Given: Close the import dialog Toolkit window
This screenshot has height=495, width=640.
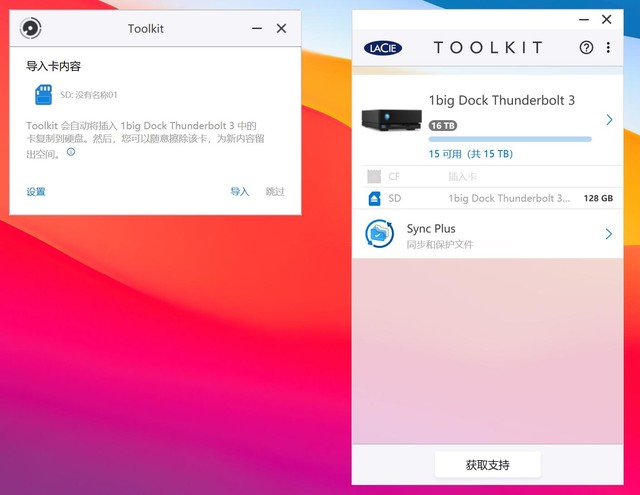Looking at the screenshot, I should [281, 29].
